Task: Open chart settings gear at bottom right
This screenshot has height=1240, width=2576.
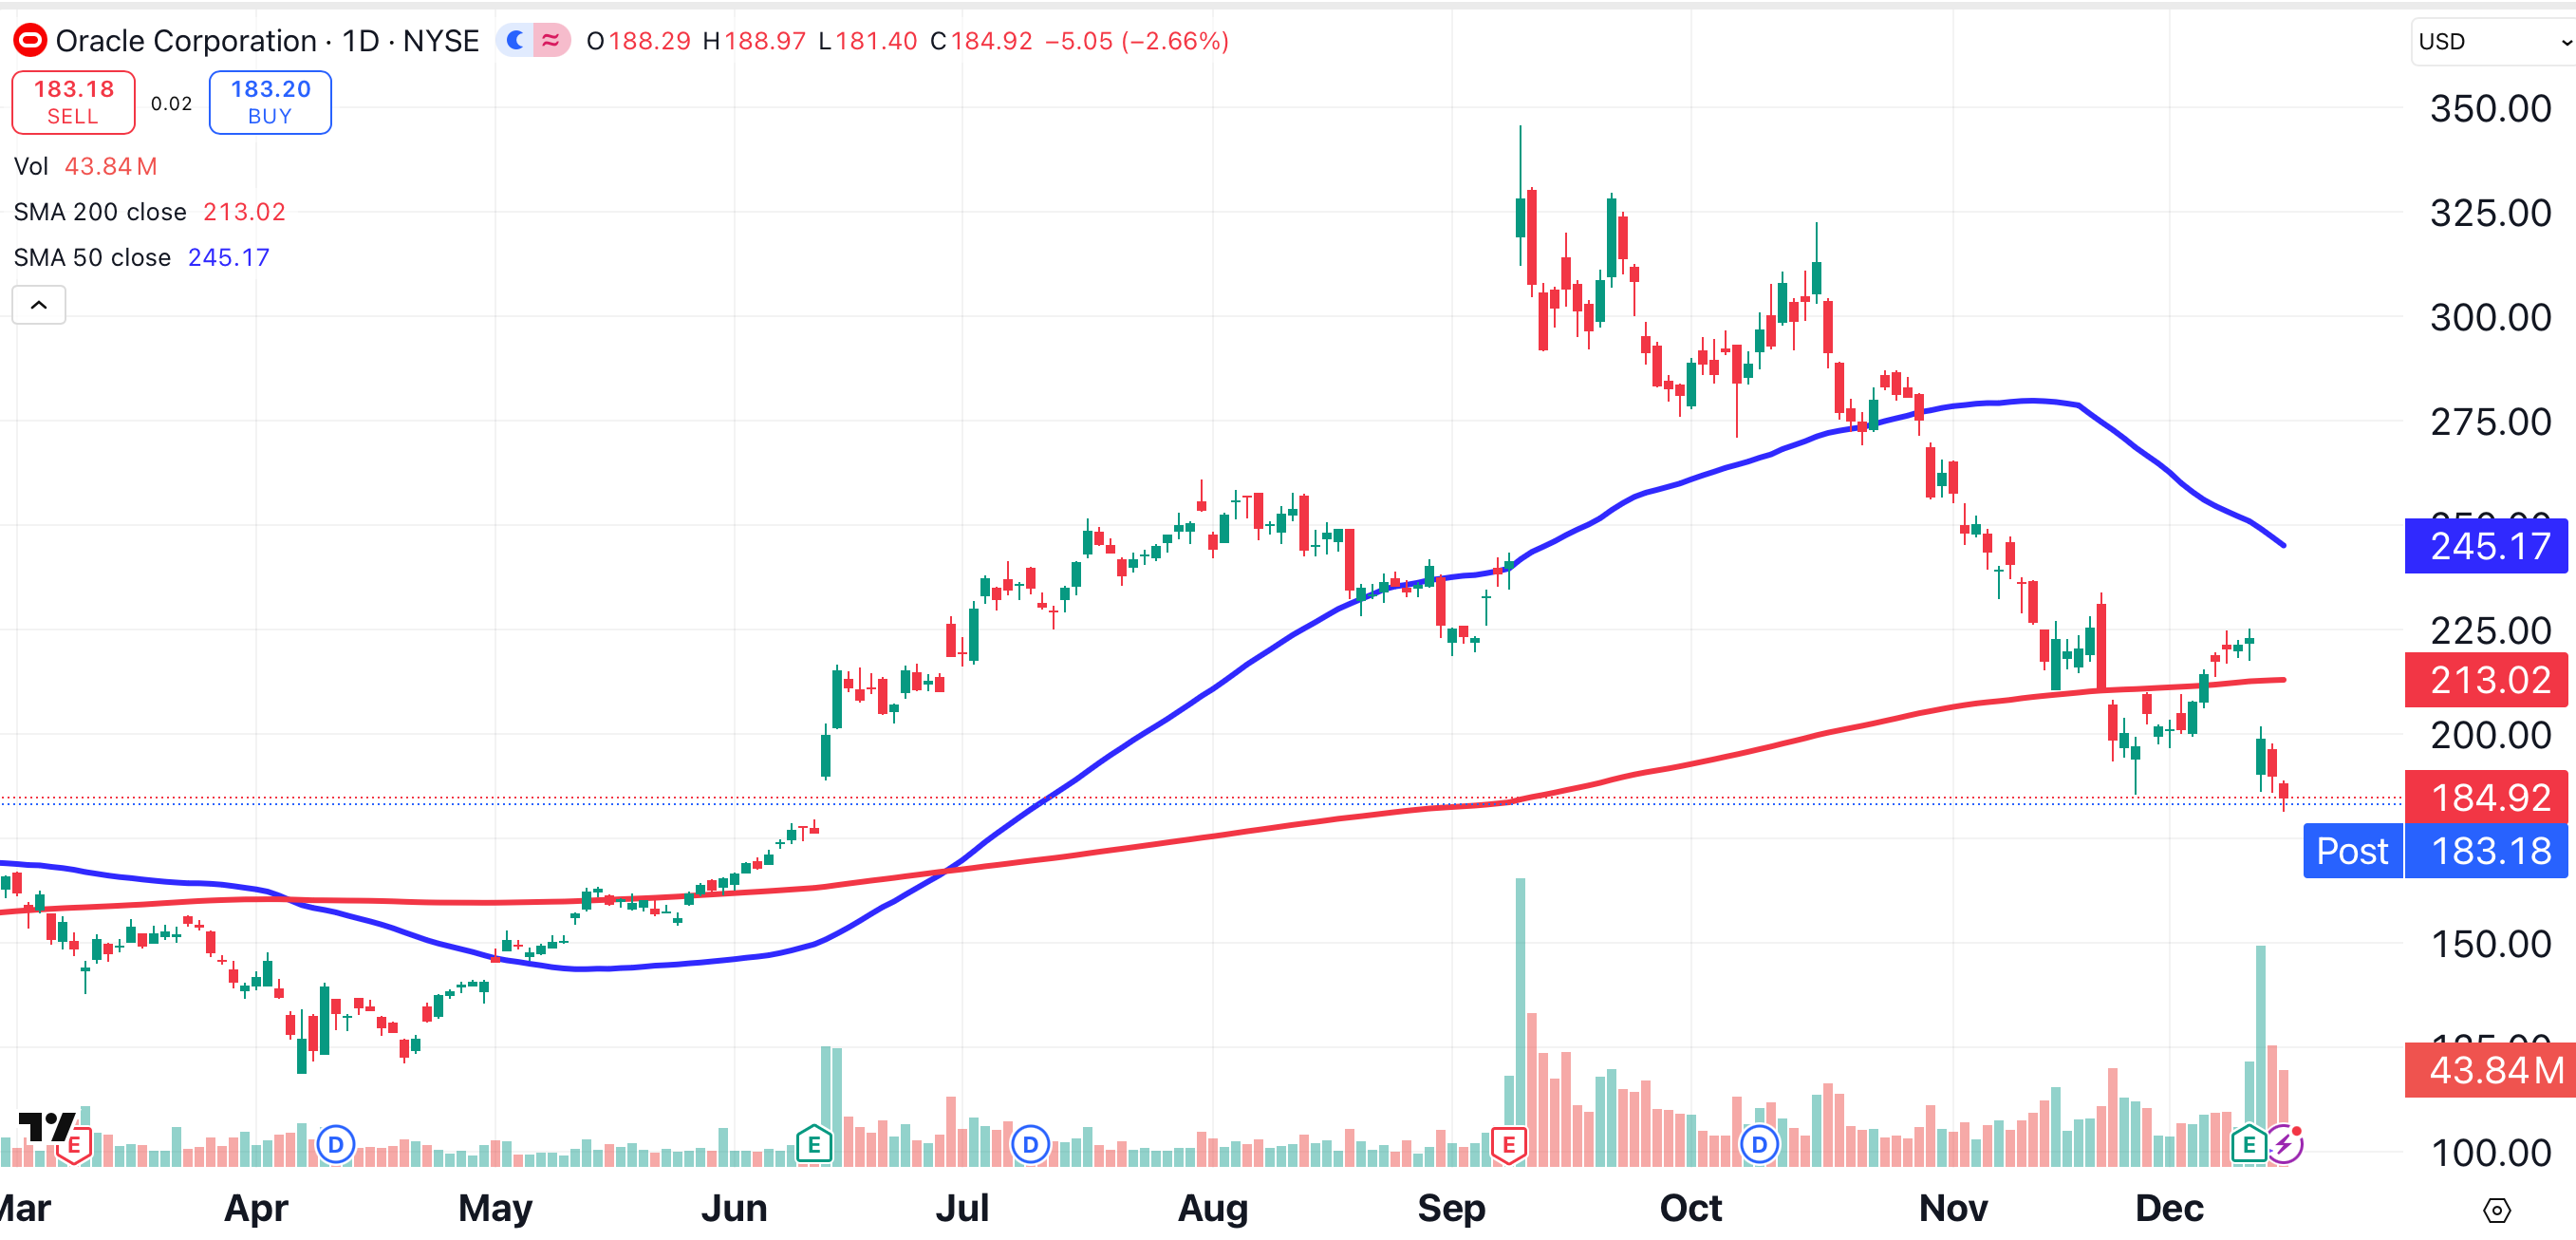Action: coord(2496,1210)
